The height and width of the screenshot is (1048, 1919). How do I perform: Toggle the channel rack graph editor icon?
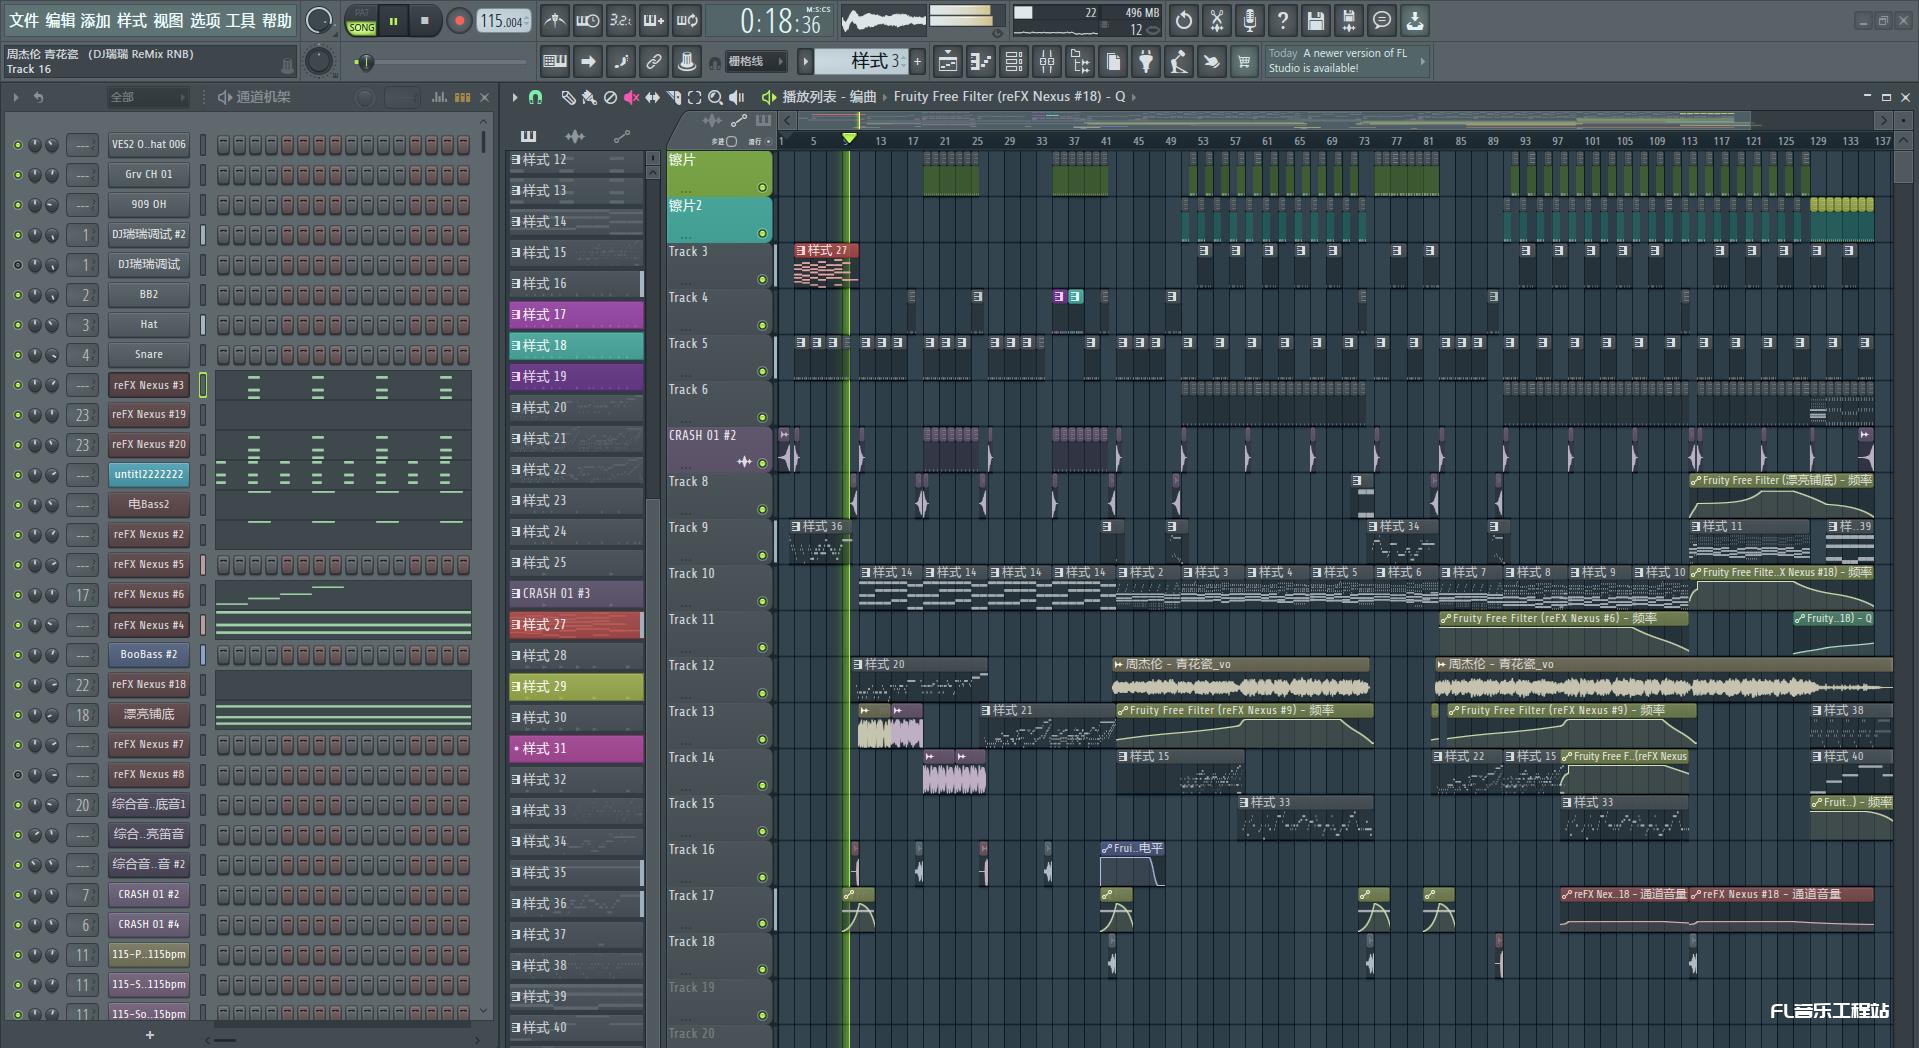point(439,97)
